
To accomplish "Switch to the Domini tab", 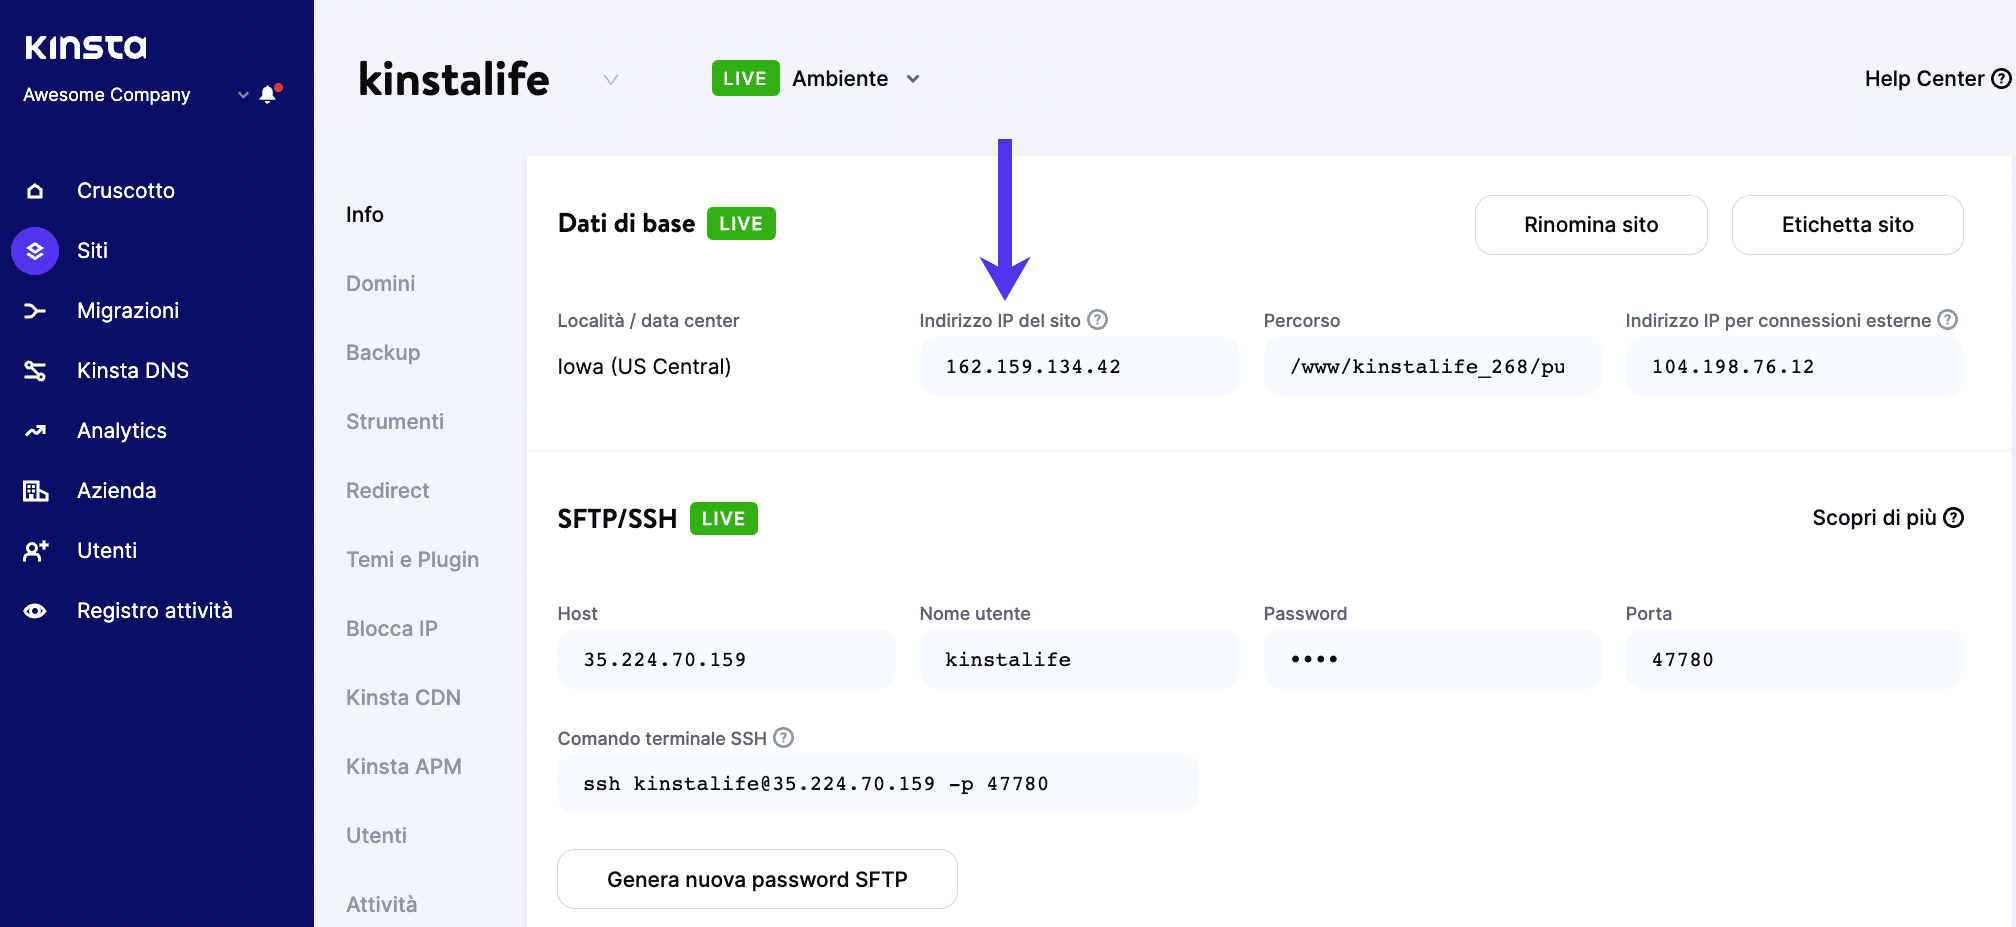I will click(x=380, y=283).
